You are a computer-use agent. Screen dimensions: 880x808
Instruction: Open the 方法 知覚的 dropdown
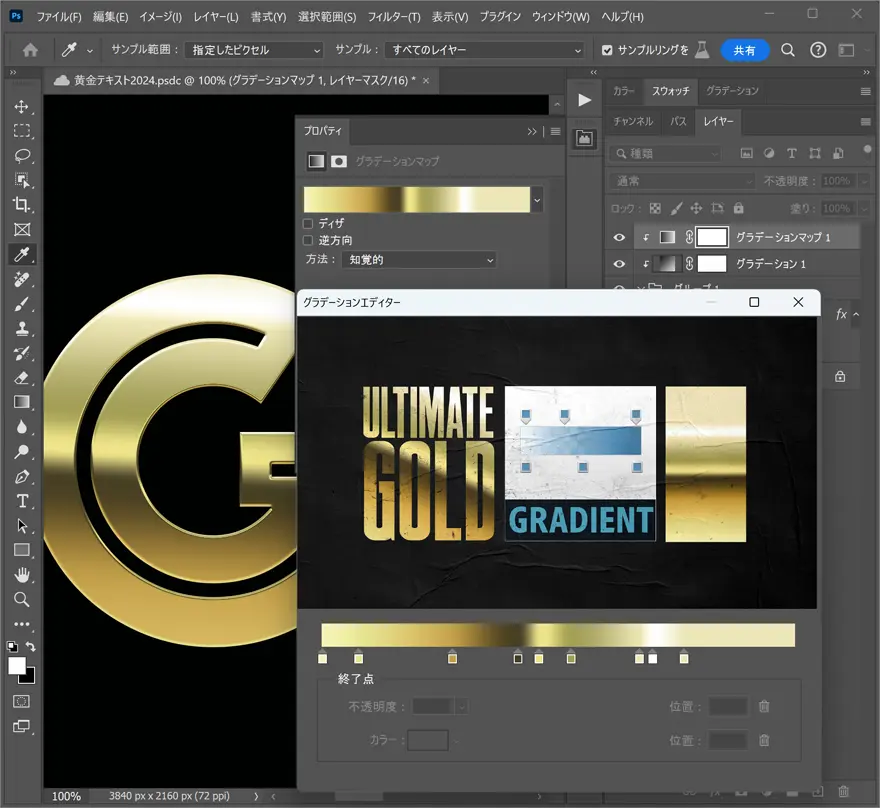click(x=419, y=260)
